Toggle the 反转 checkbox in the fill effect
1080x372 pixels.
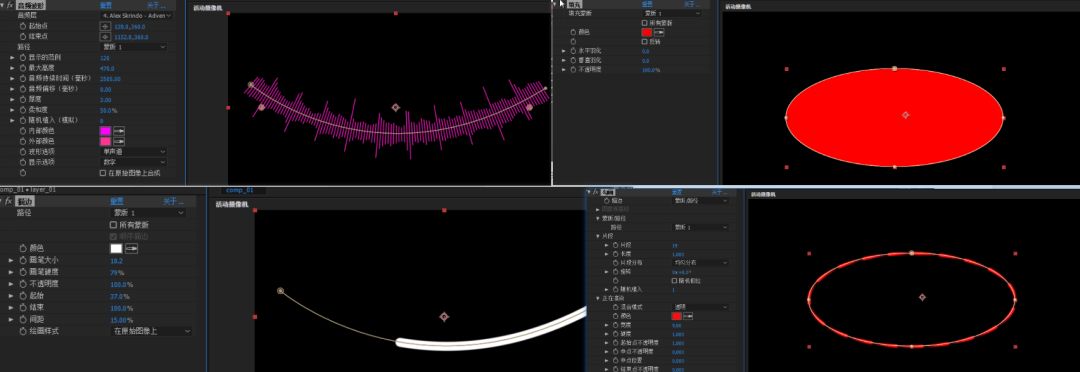645,41
